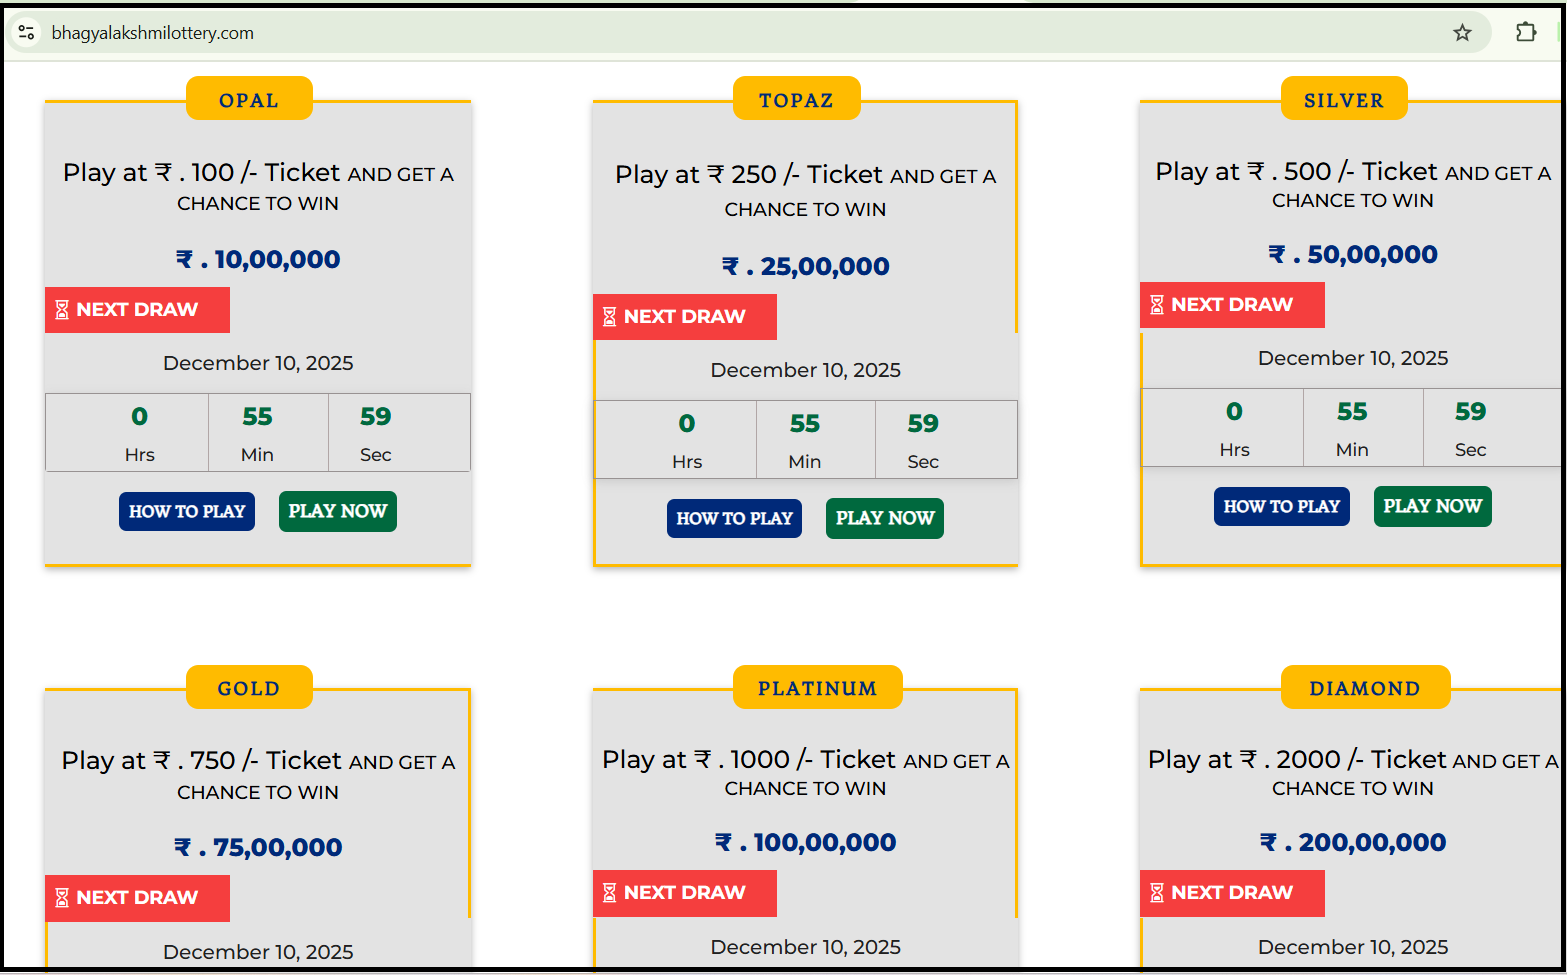The image size is (1567, 975).
Task: Open How To Play for Topaz
Action: (734, 519)
